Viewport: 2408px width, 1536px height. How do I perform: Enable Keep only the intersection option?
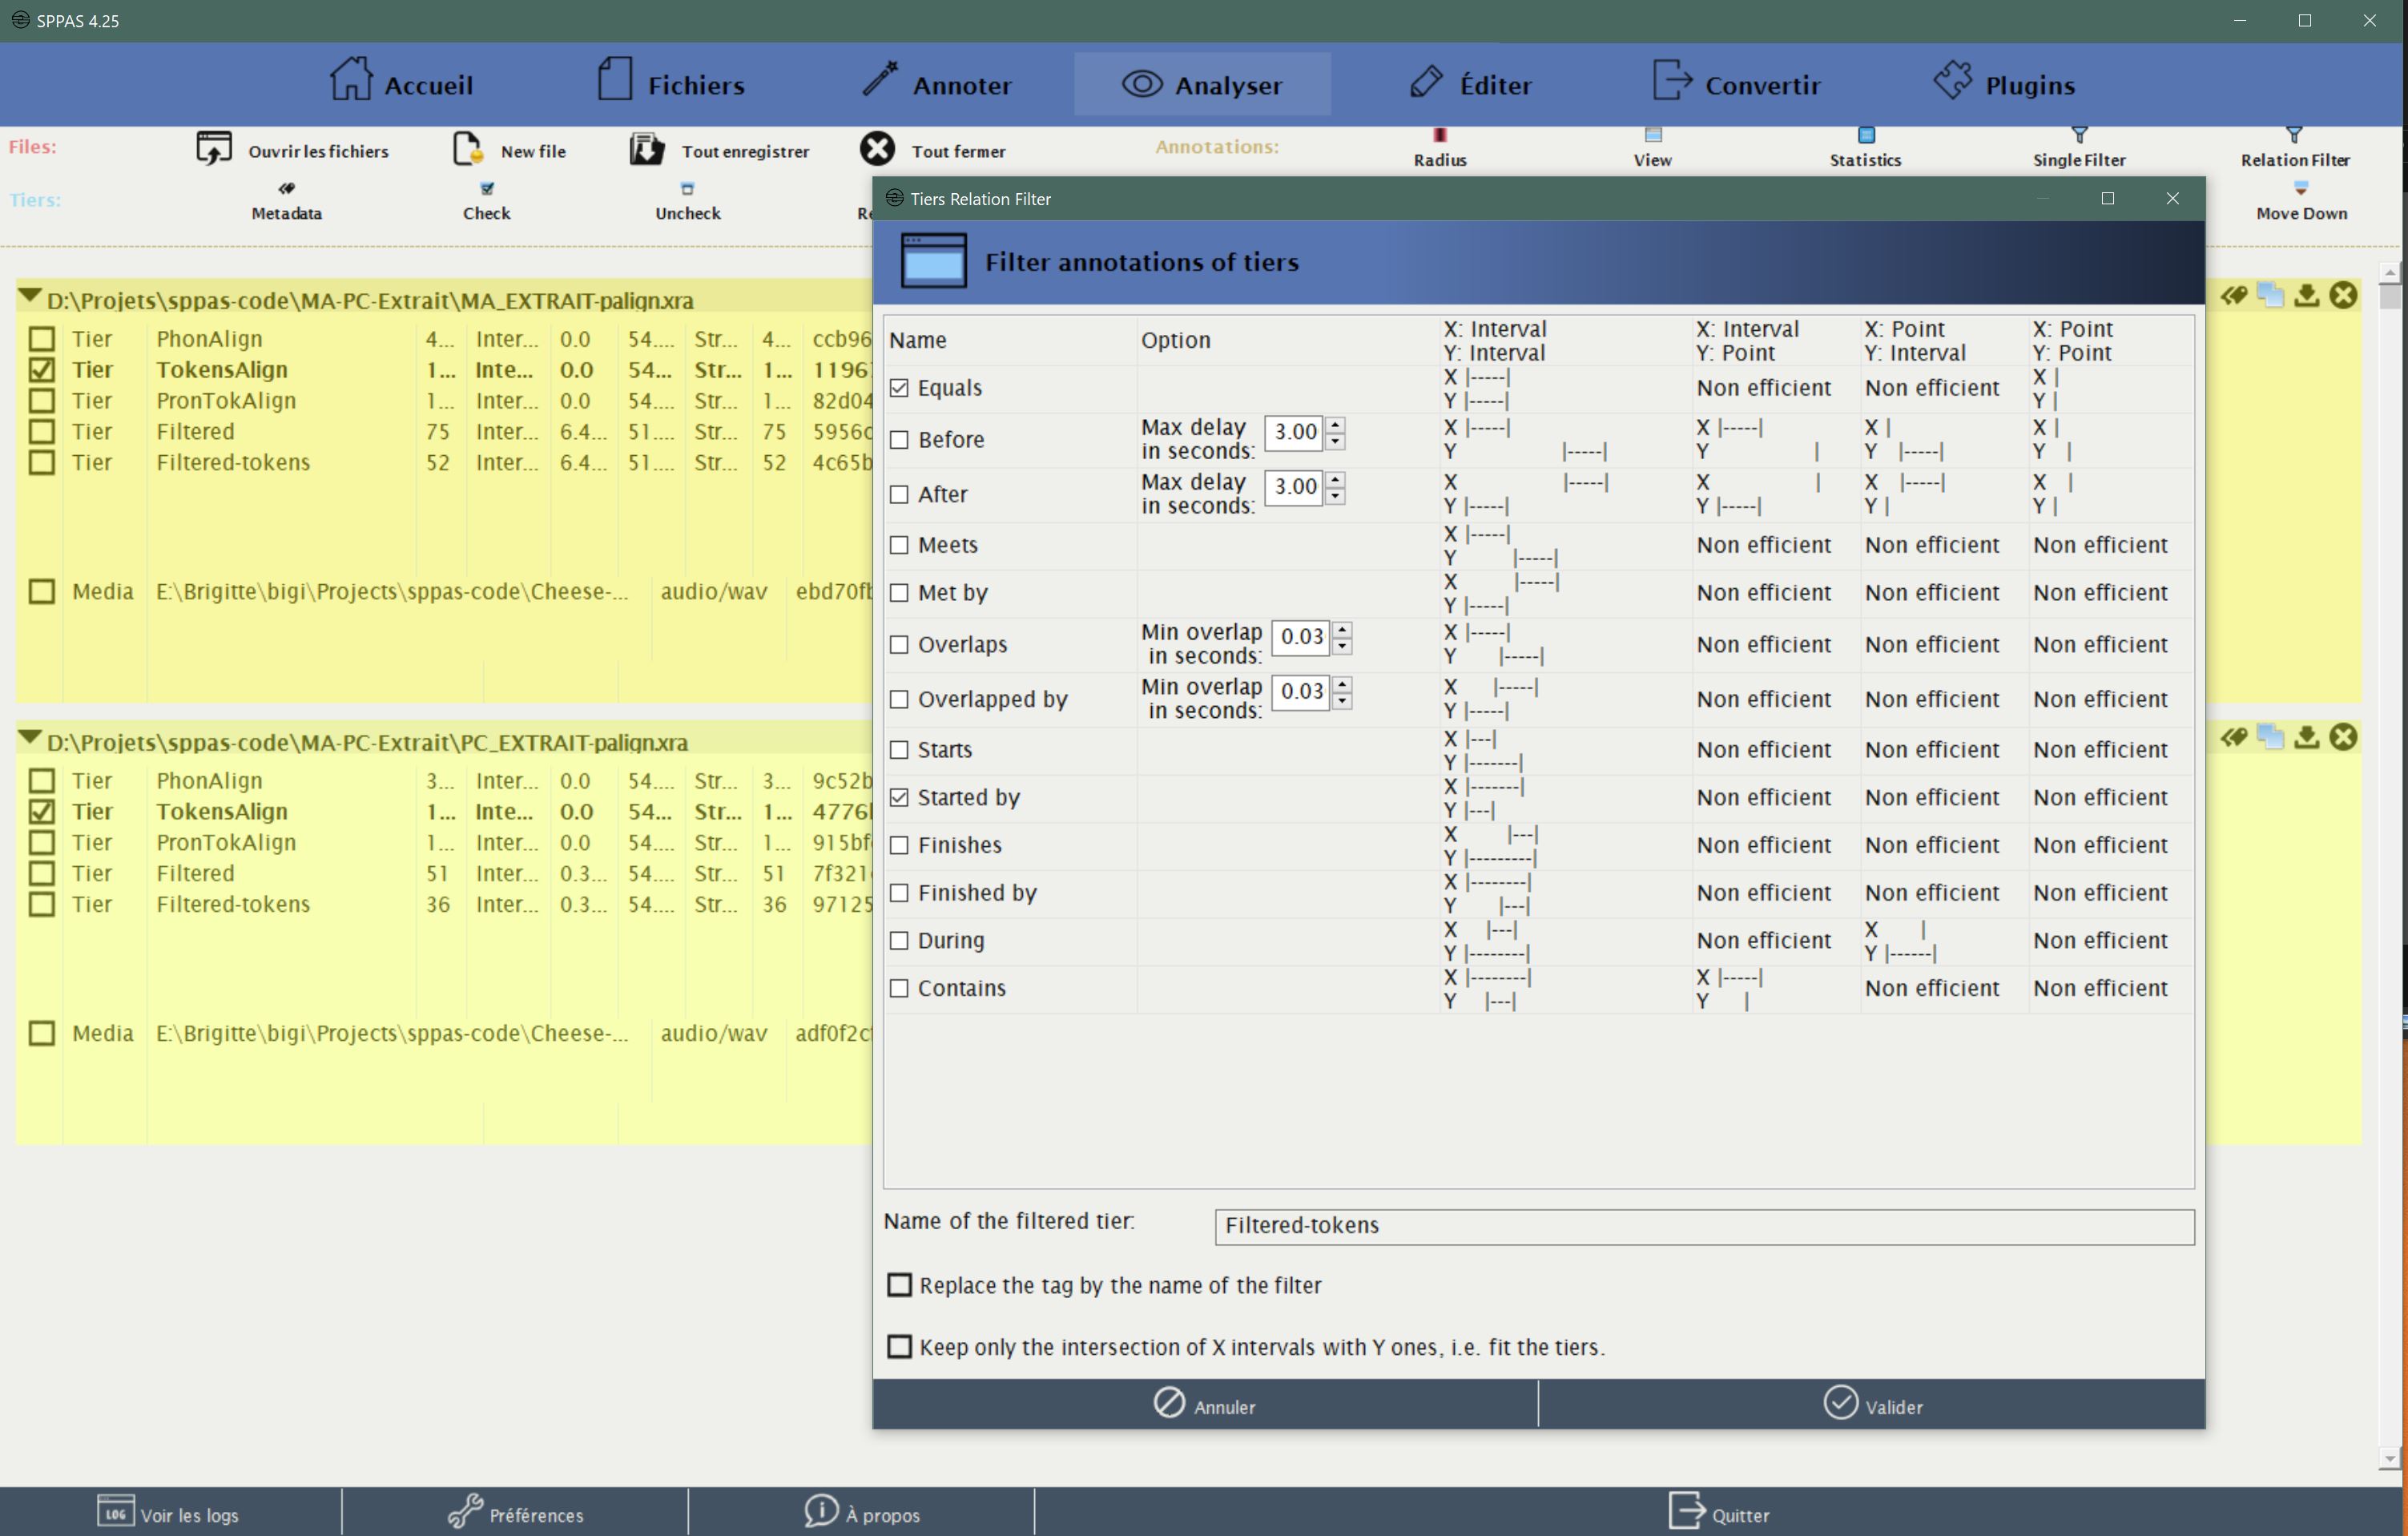pos(900,1347)
